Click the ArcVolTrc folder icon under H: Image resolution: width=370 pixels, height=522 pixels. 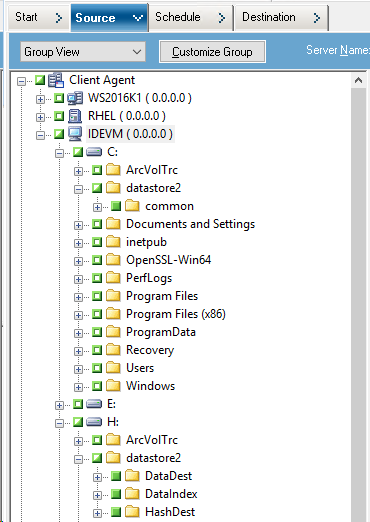pyautogui.click(x=113, y=440)
